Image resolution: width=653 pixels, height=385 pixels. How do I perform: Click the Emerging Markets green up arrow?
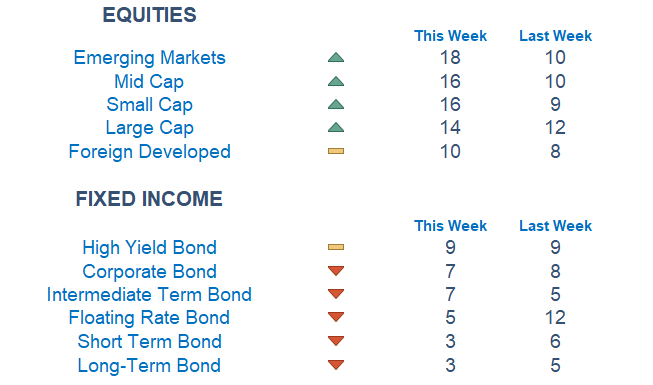tap(336, 58)
